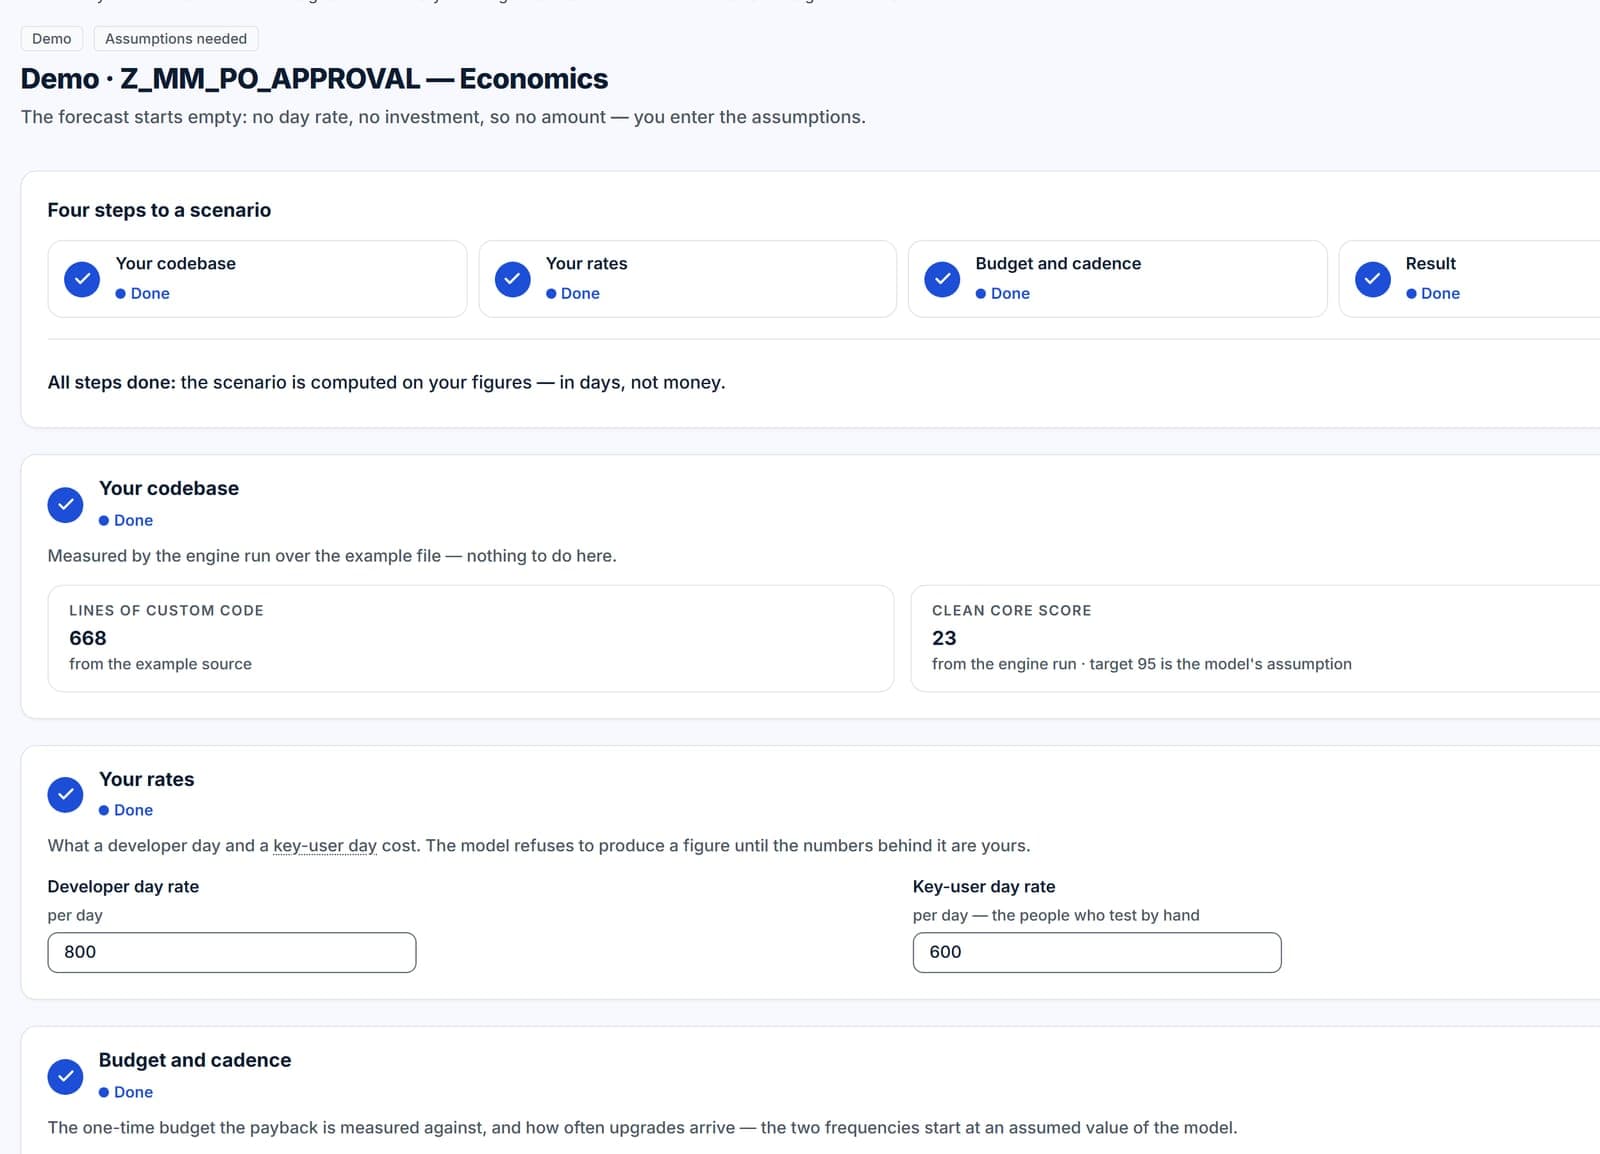The image size is (1600, 1154).
Task: Focus the Key-user day rate input field
Action: tap(1097, 952)
